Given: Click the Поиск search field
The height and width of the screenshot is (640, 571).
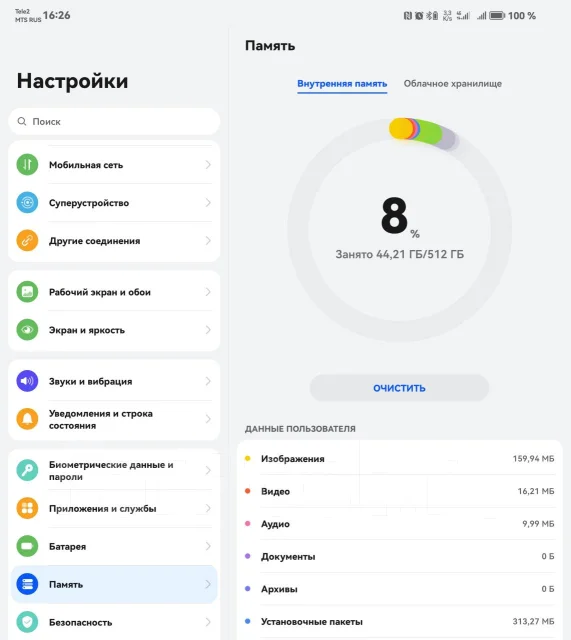Looking at the screenshot, I should click(114, 121).
